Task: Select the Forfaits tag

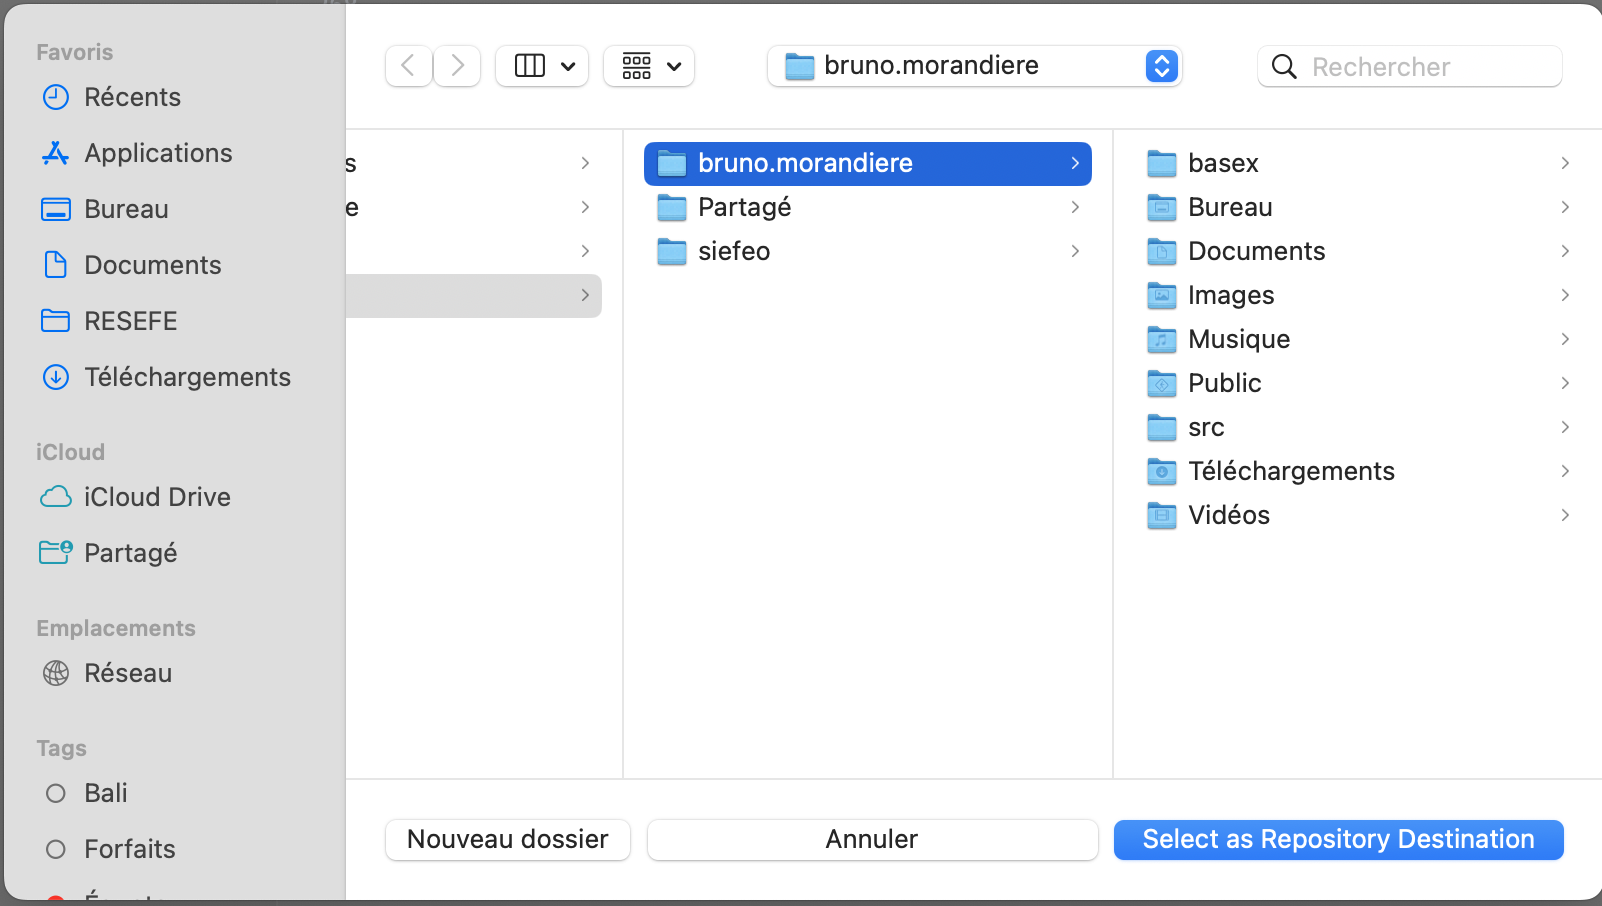Action: [129, 849]
